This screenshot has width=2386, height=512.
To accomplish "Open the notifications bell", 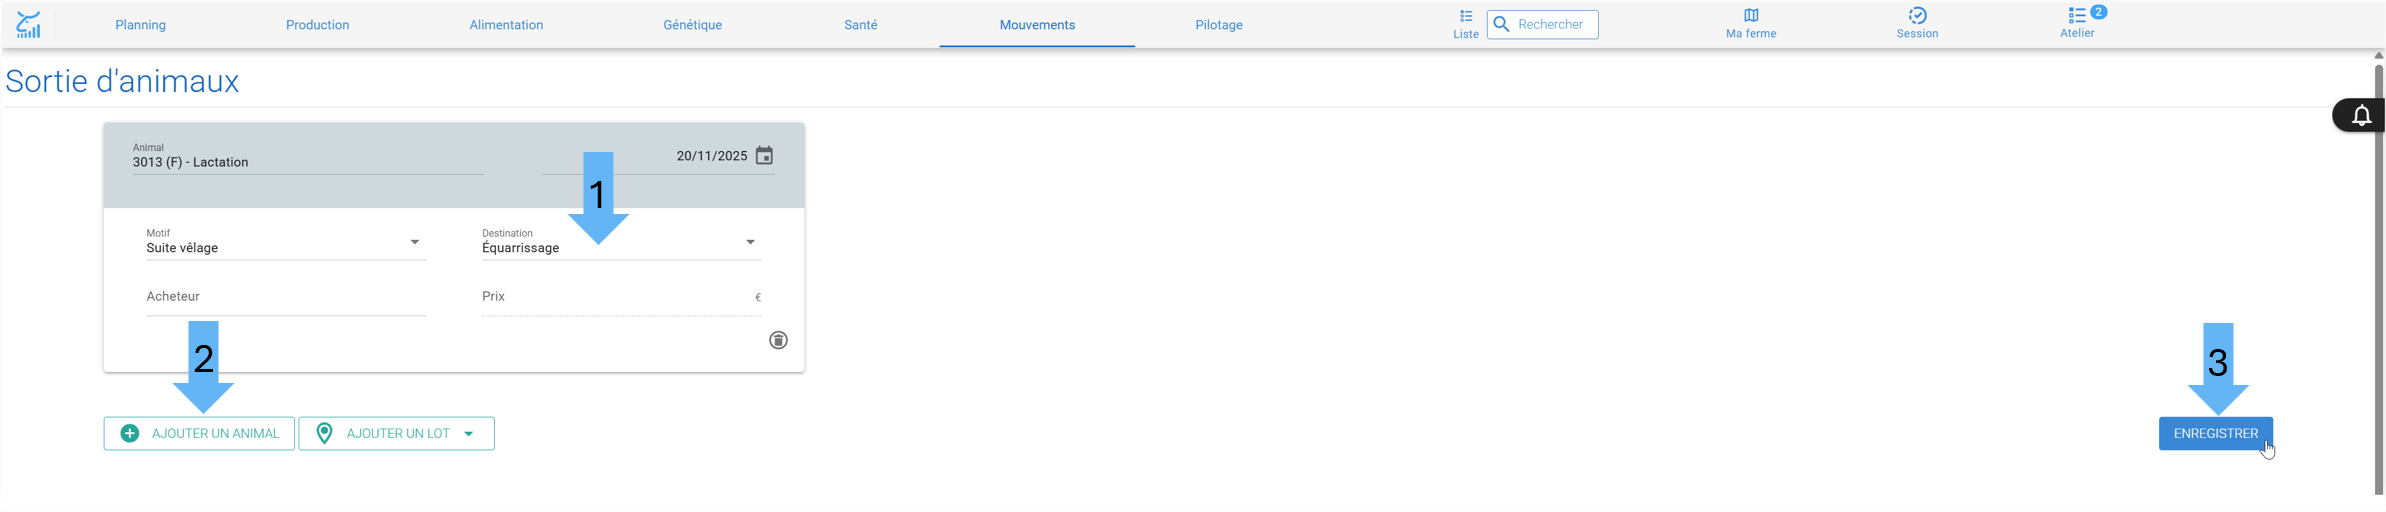I will coord(2361,116).
